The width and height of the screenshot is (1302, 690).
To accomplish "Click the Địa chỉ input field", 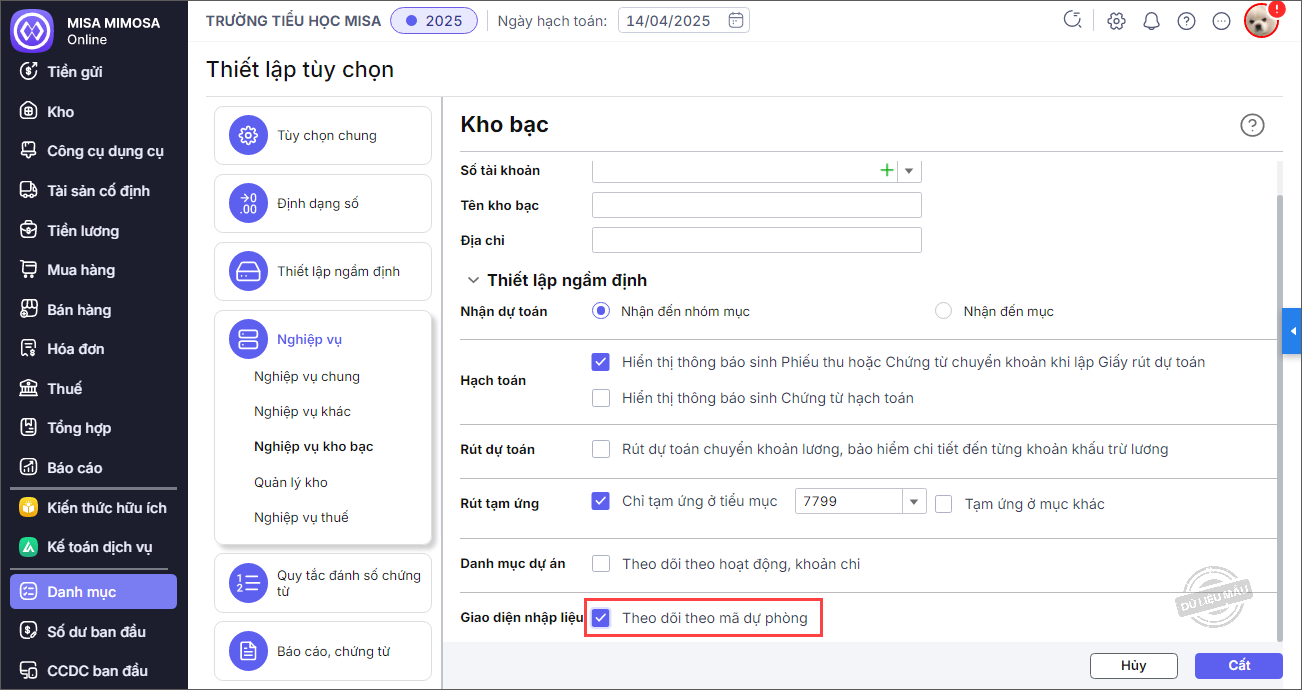I will 757,241.
